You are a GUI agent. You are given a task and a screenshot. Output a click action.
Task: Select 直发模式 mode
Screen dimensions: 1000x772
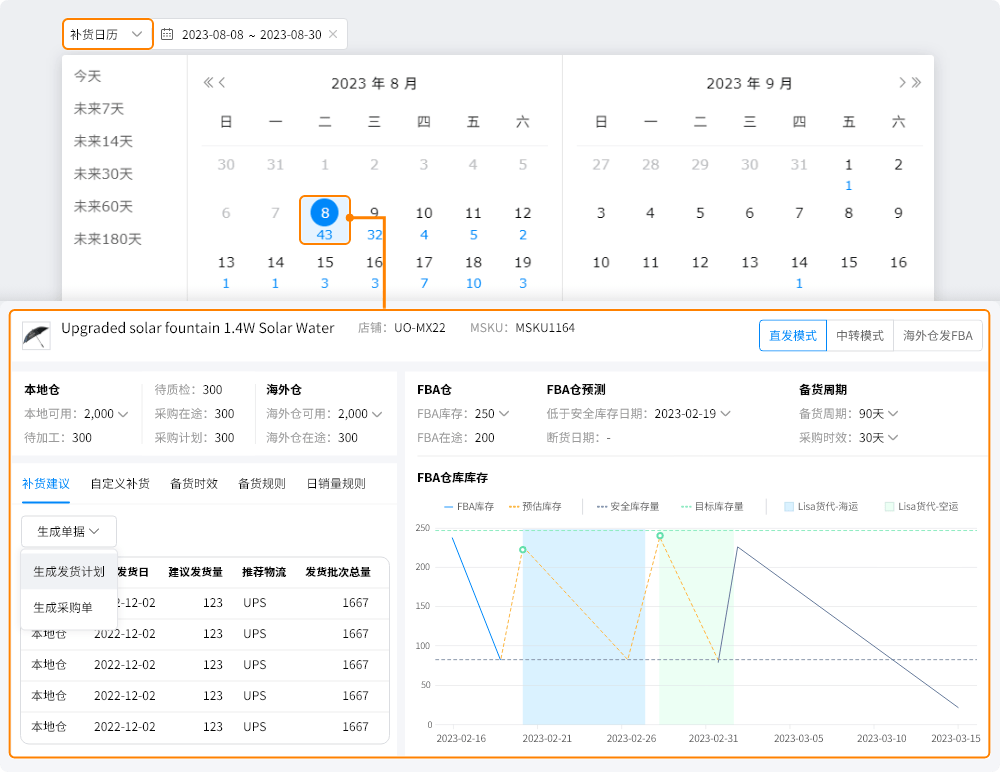pos(793,336)
